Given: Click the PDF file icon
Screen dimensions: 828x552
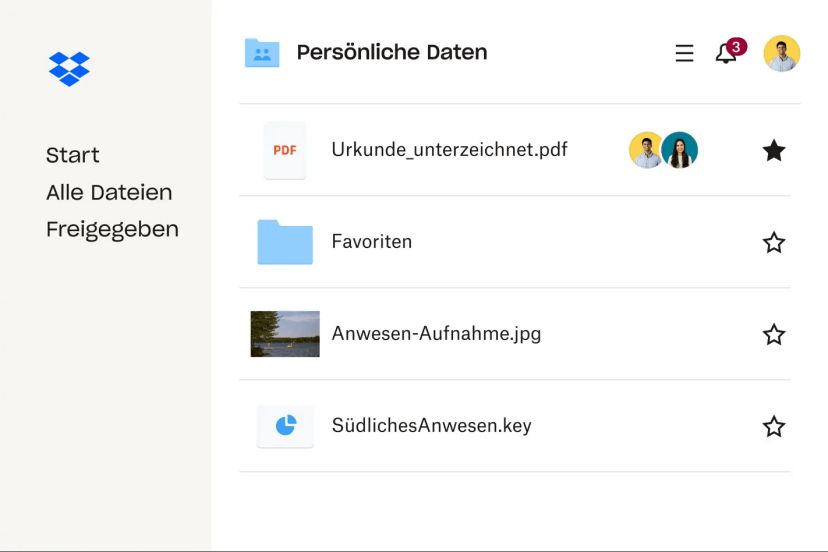Looking at the screenshot, I should [285, 150].
